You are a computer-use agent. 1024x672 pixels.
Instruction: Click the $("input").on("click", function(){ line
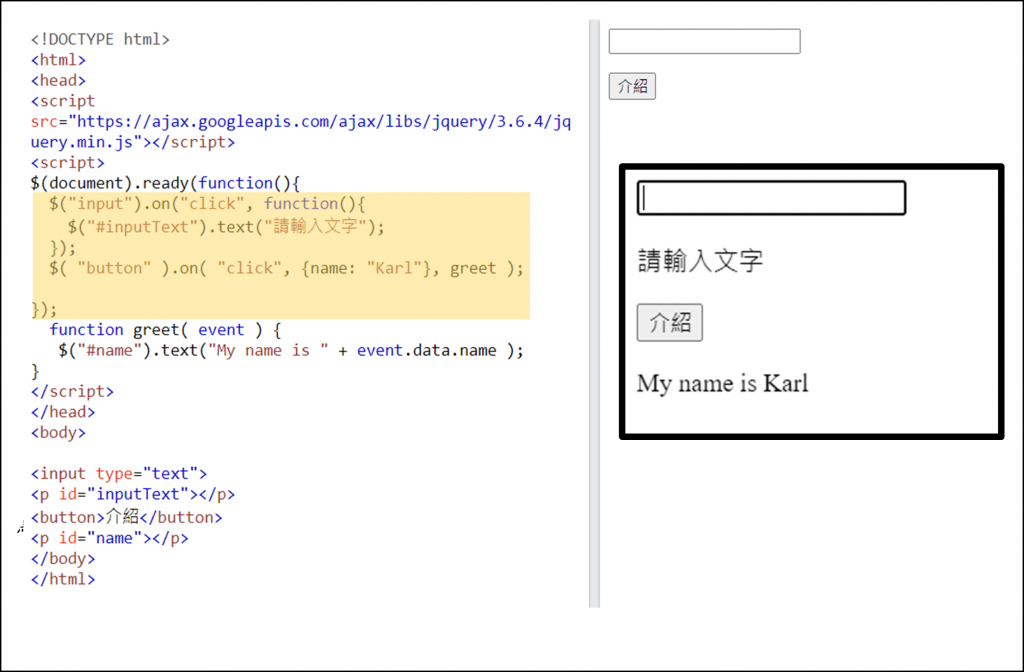(207, 204)
